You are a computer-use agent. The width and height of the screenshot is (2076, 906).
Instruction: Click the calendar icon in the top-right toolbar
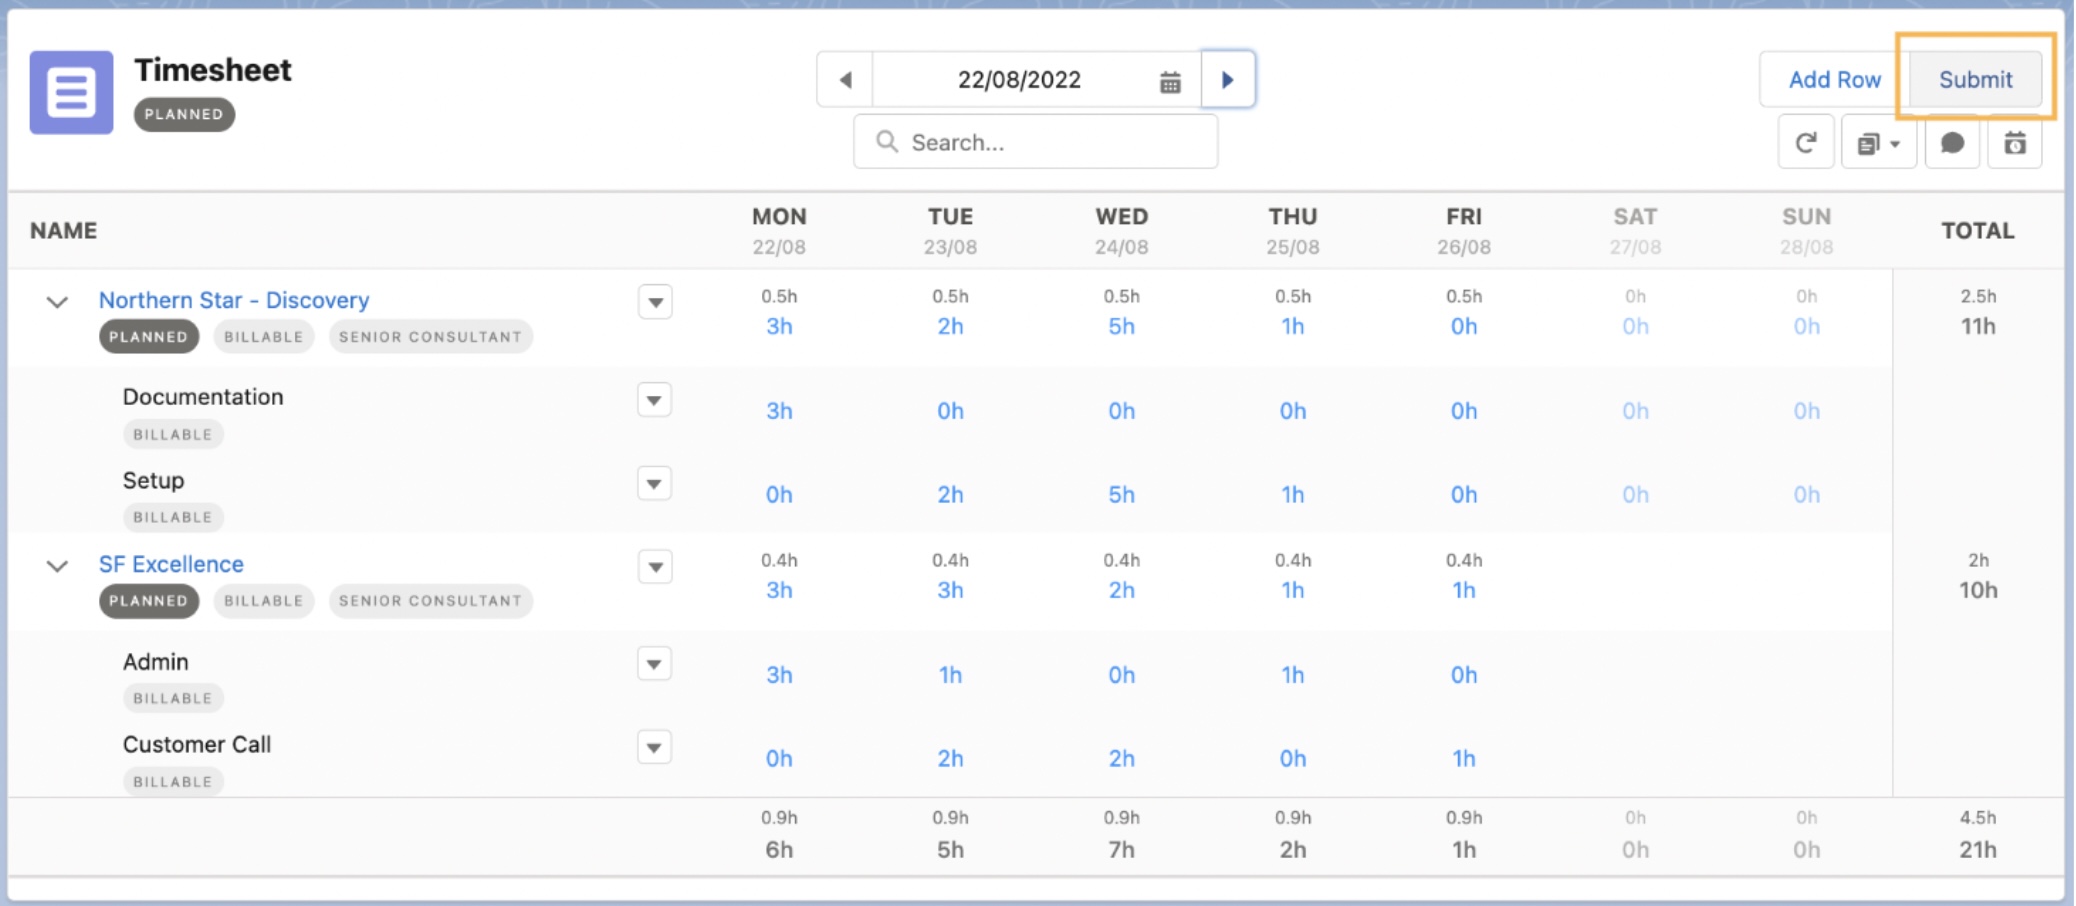click(x=2014, y=143)
